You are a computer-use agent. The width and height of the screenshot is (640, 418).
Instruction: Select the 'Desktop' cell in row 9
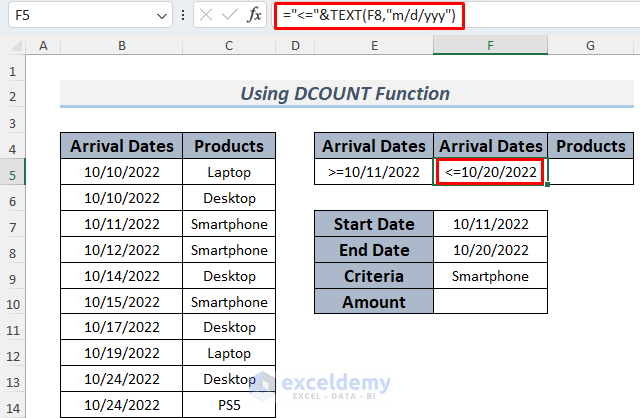tap(229, 276)
